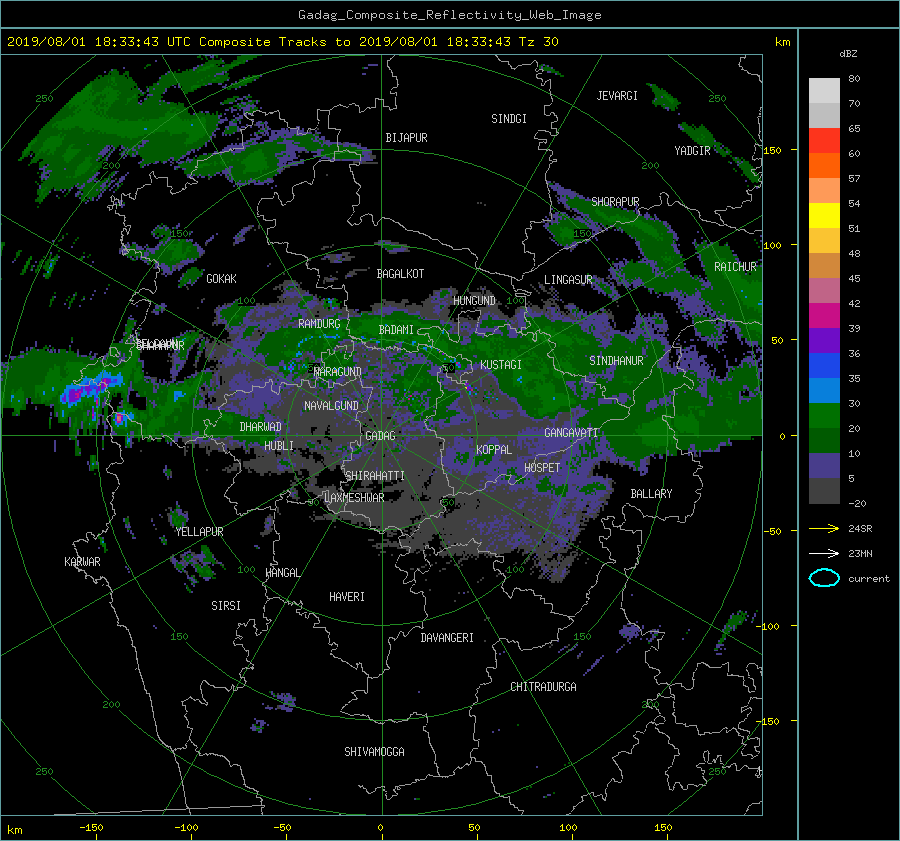Click the NAVALGUND town label

331,406
